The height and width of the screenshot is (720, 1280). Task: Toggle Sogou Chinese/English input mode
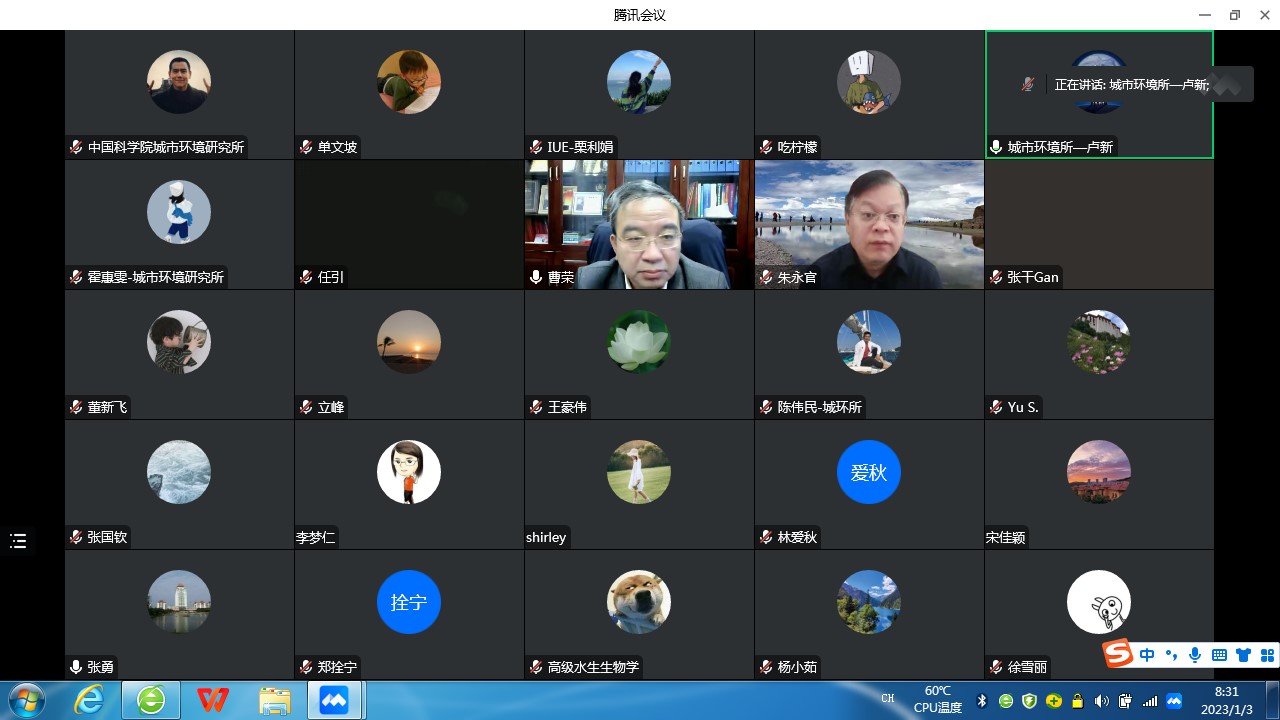(1147, 656)
